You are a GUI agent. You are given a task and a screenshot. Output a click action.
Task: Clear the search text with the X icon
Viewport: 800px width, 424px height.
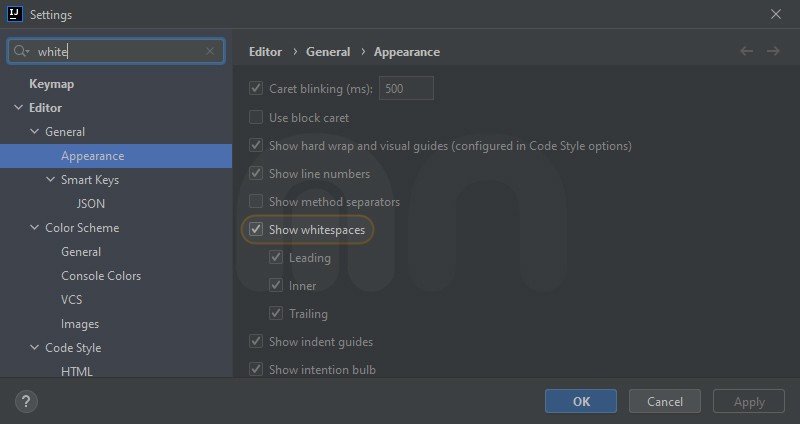(x=210, y=51)
